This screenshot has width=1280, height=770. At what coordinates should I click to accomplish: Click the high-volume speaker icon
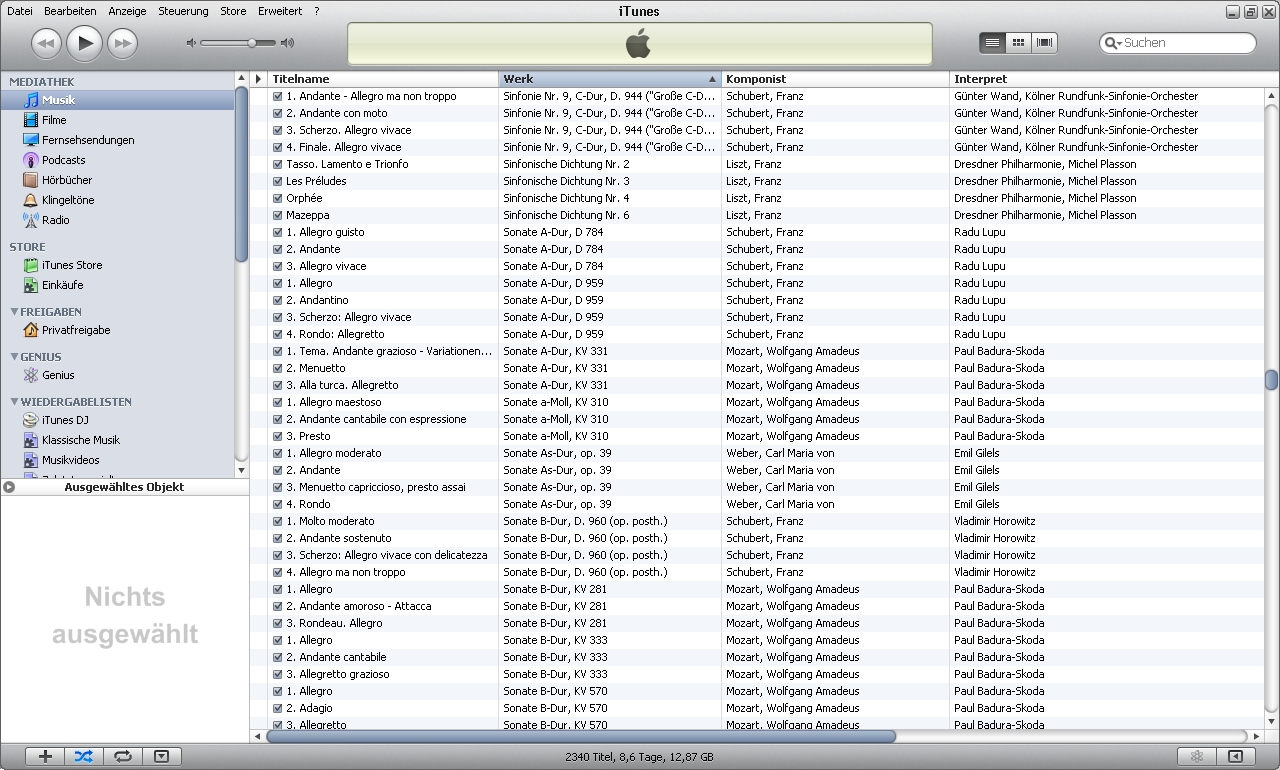click(x=287, y=43)
